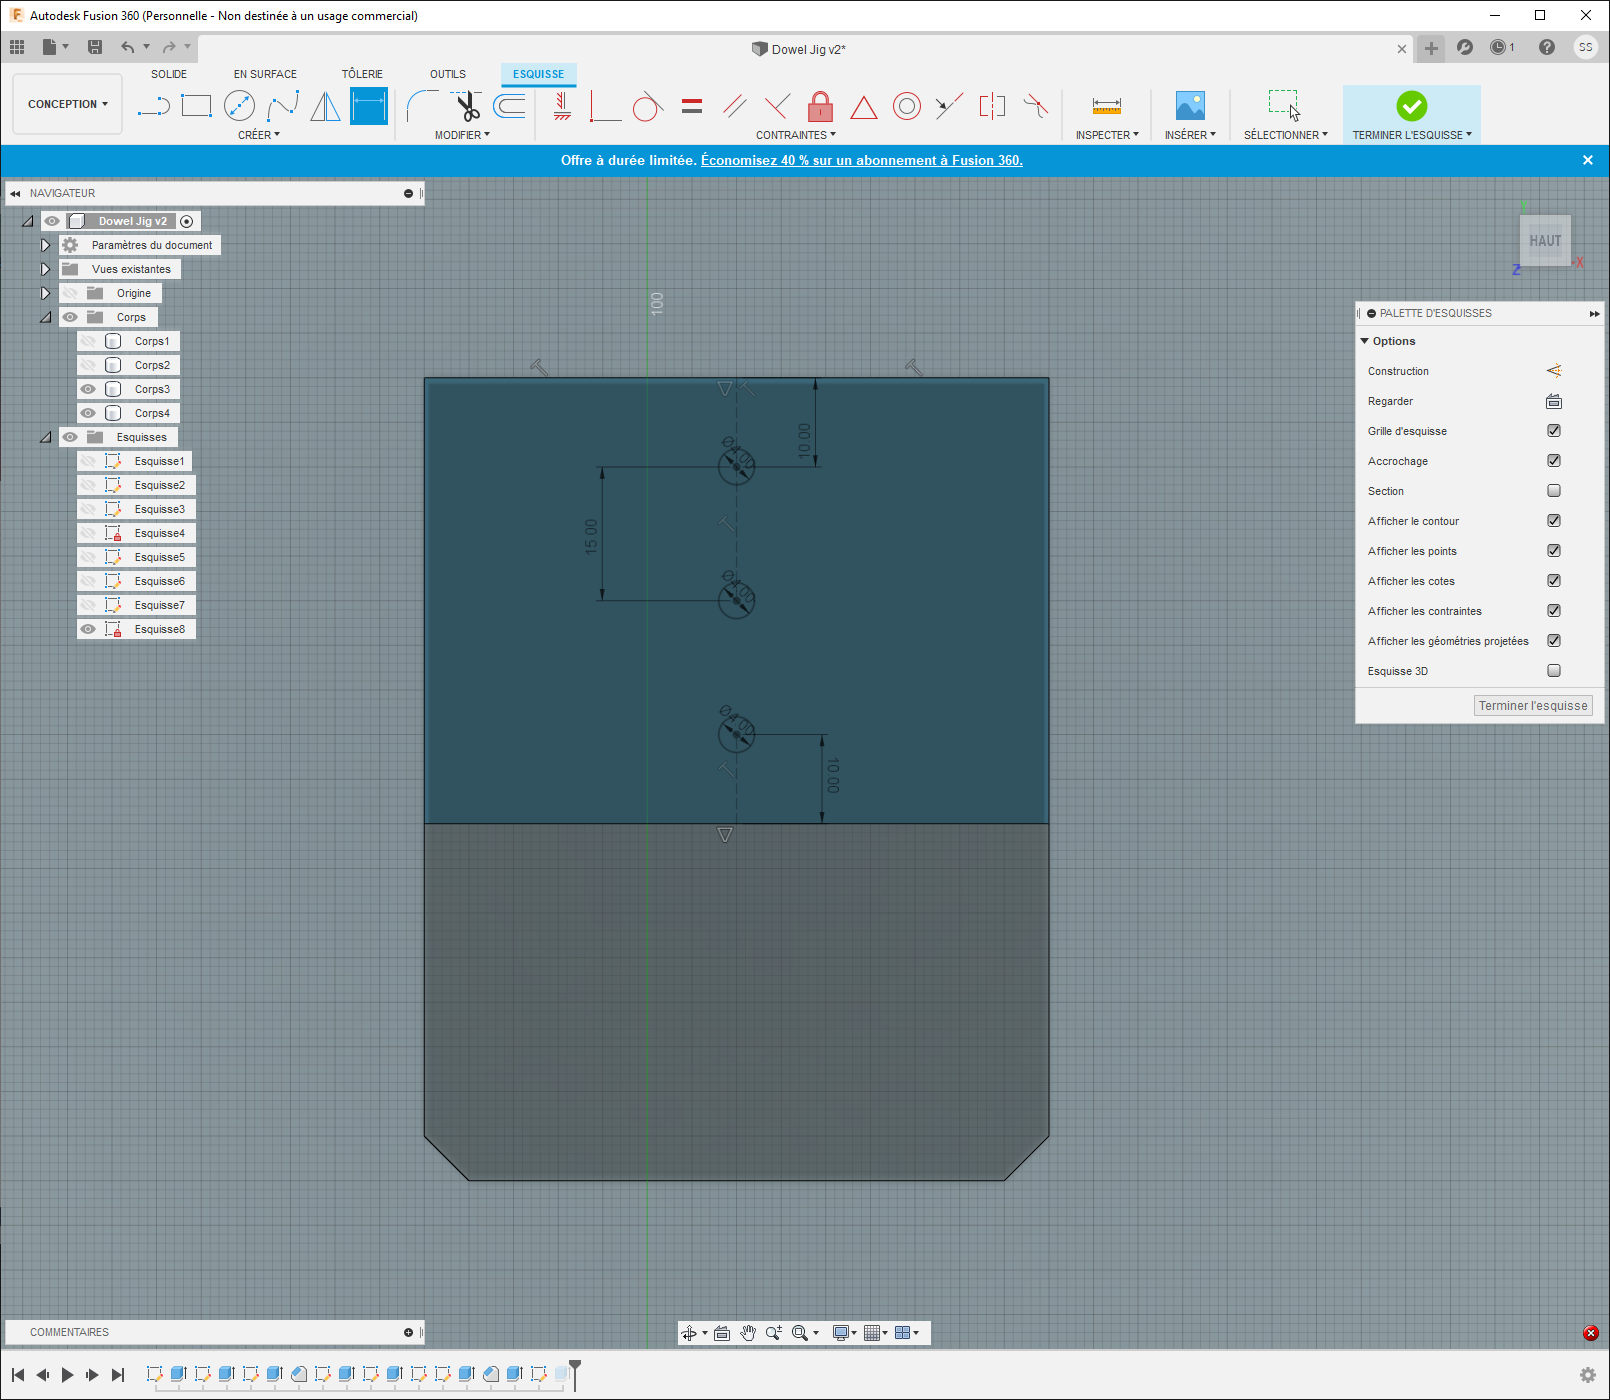Hide Corps3 using its eye icon

click(x=88, y=389)
